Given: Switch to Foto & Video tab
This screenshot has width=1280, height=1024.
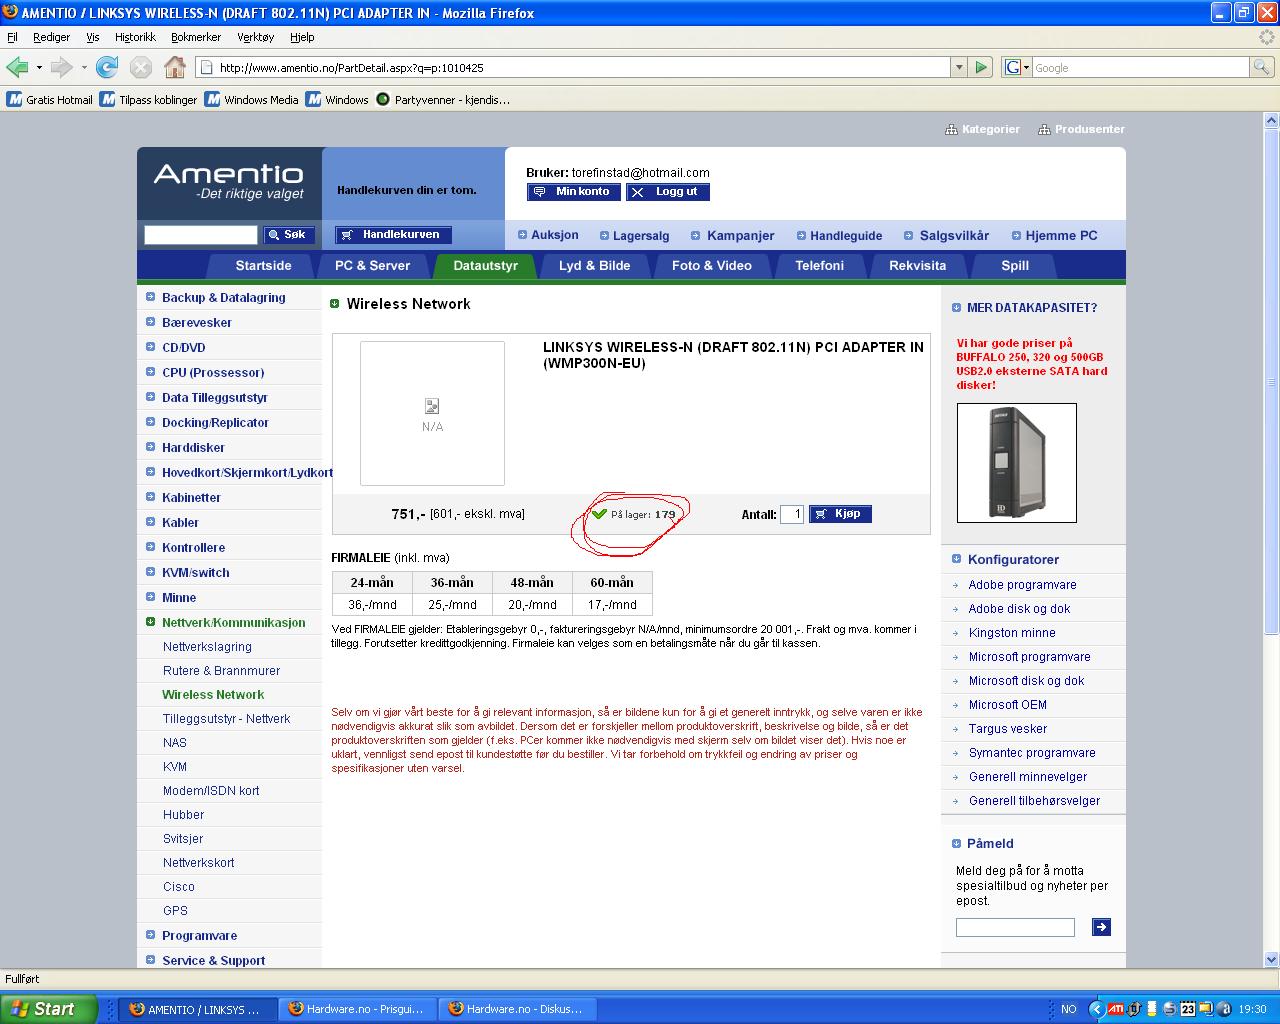Looking at the screenshot, I should pyautogui.click(x=711, y=265).
